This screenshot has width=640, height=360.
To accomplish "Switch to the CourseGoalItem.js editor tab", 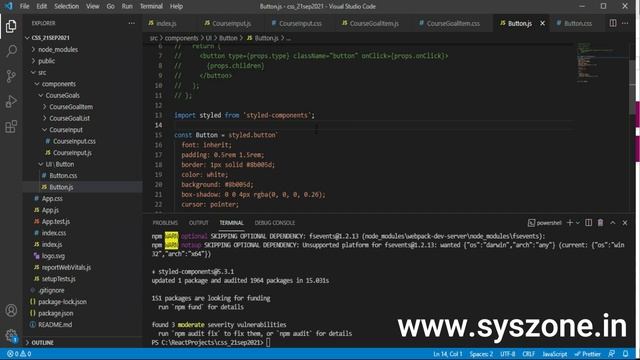I will pyautogui.click(x=374, y=23).
